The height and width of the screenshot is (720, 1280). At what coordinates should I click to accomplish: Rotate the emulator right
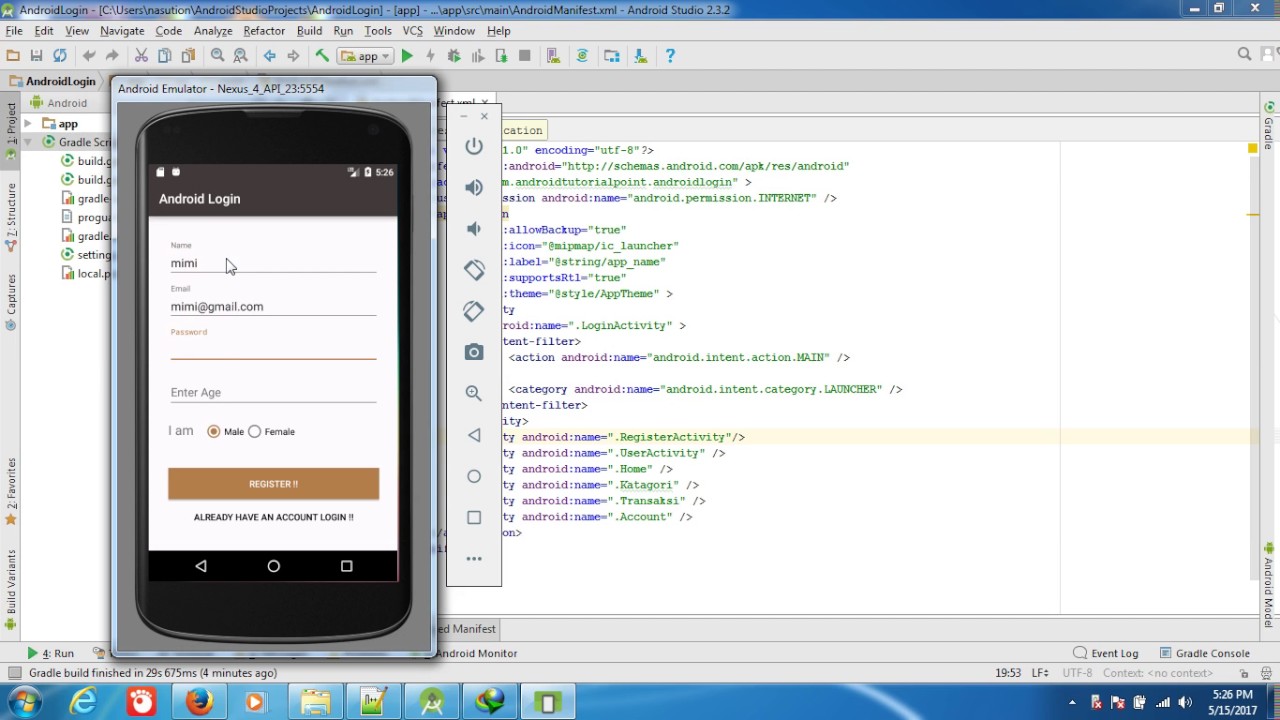pos(474,311)
